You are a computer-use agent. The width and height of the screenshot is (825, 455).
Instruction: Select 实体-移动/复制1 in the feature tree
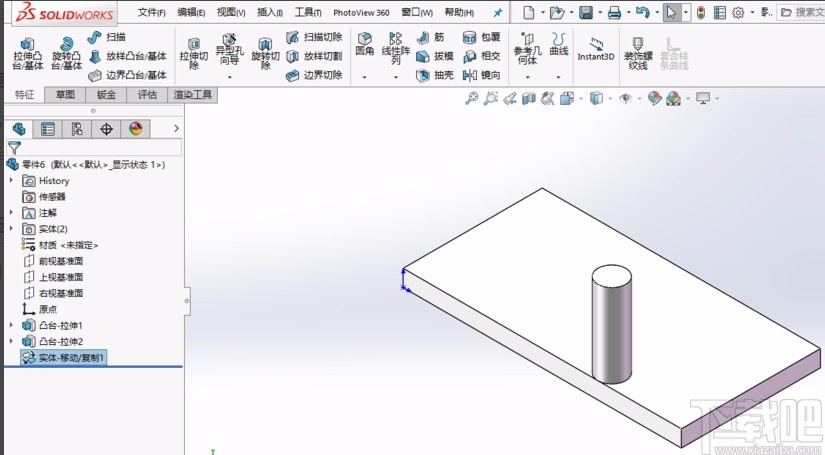tap(71, 358)
